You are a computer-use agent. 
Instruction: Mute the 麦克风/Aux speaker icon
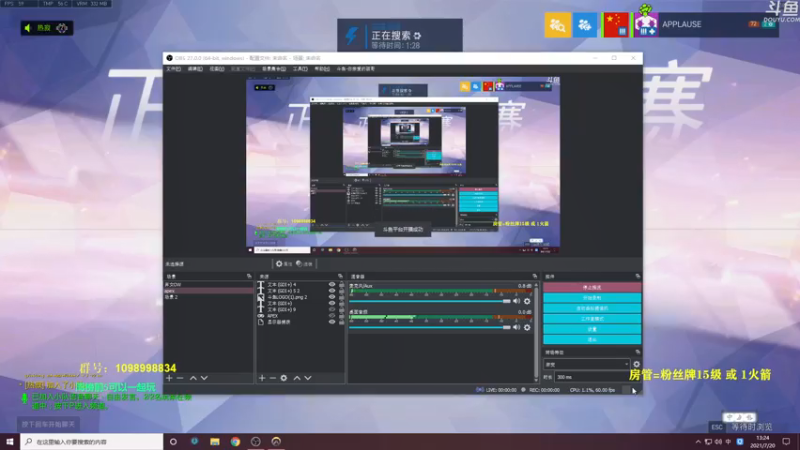[x=516, y=301]
